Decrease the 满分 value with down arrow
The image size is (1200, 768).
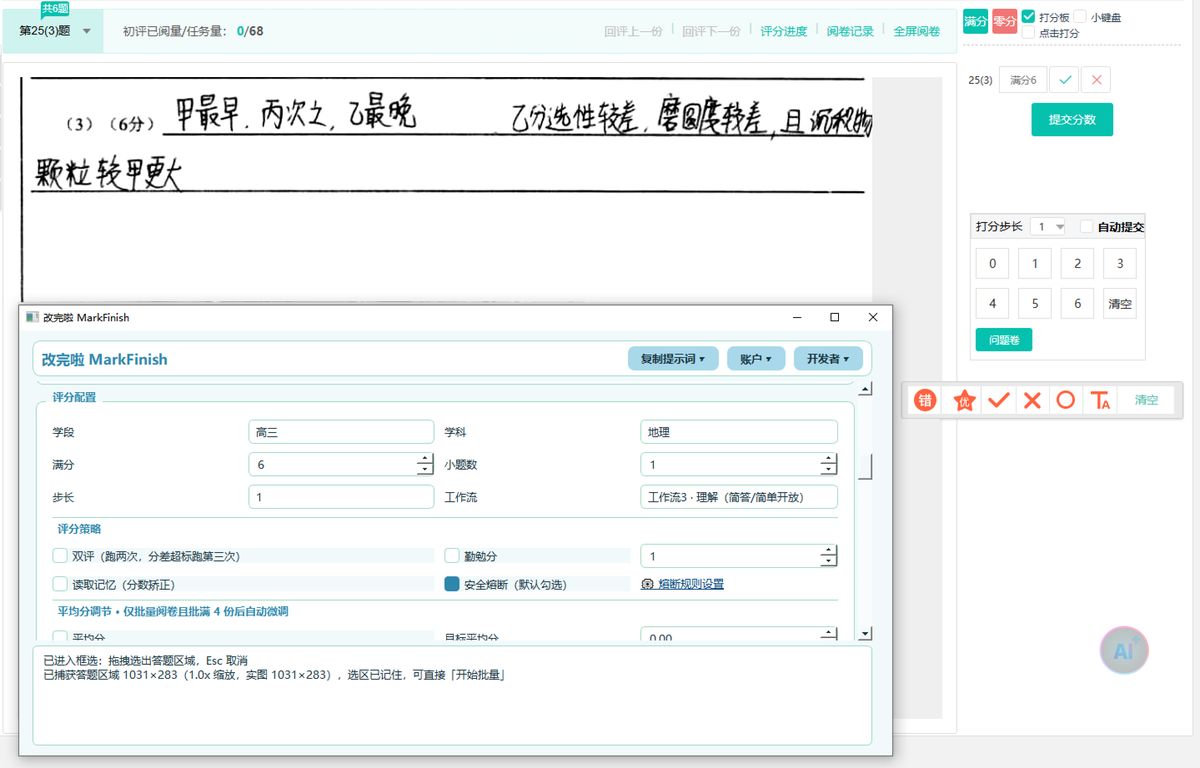coord(424,469)
